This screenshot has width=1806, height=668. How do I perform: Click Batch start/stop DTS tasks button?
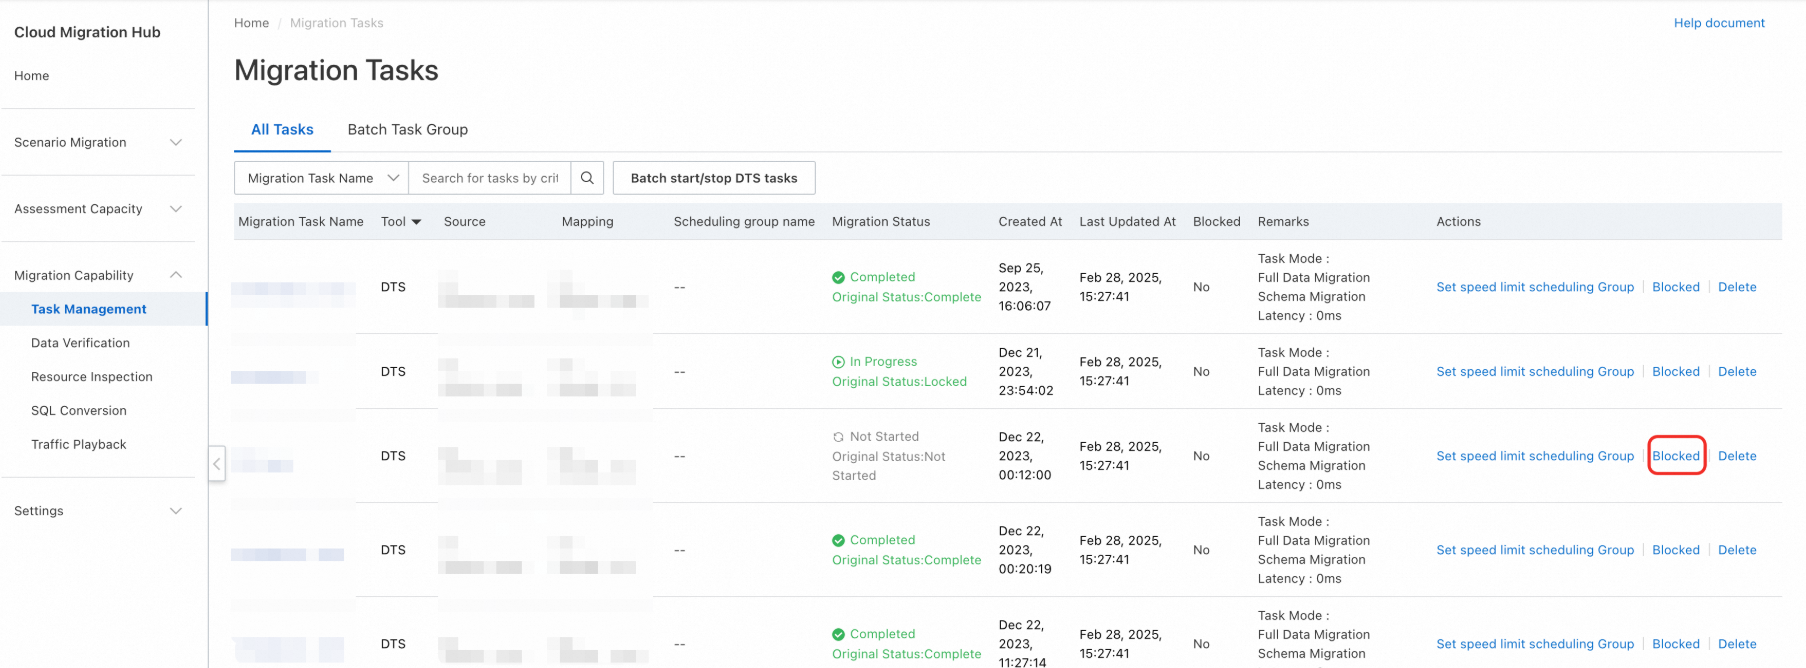[714, 178]
